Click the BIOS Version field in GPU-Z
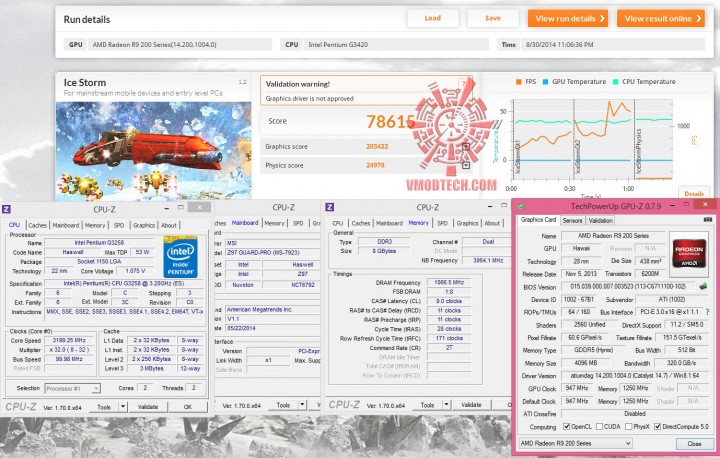This screenshot has width=720, height=458. (x=628, y=286)
